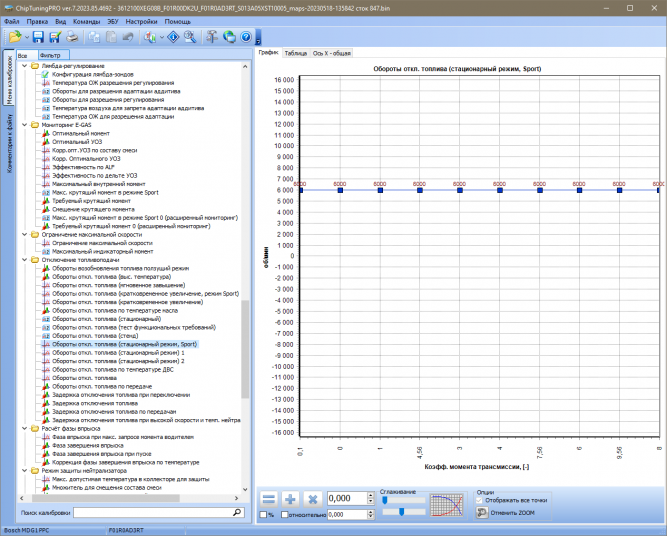Click the smoothing curve preview thumbnail

coord(446,505)
